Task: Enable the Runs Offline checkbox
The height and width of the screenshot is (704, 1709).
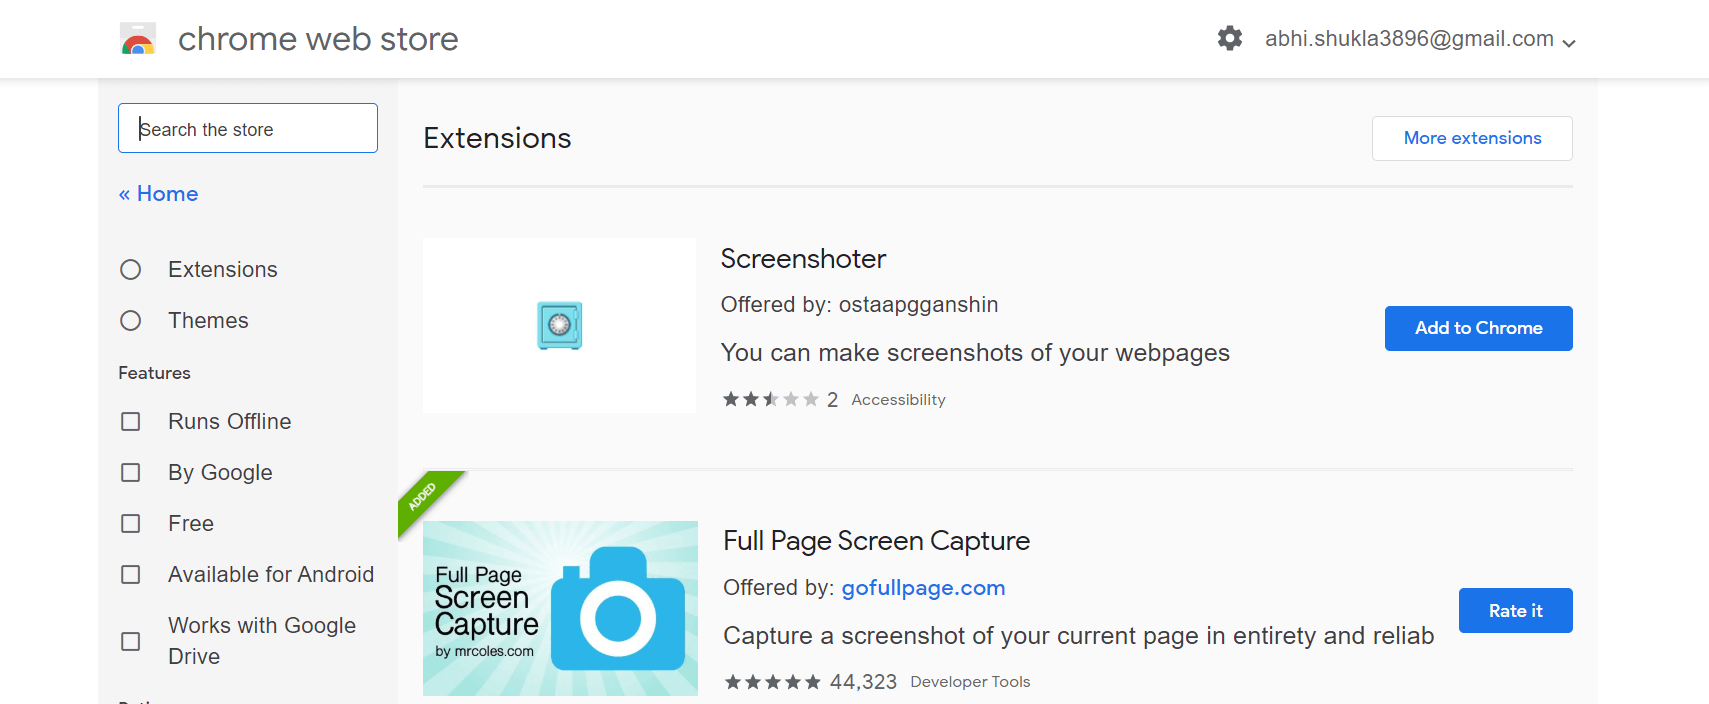Action: (x=131, y=422)
